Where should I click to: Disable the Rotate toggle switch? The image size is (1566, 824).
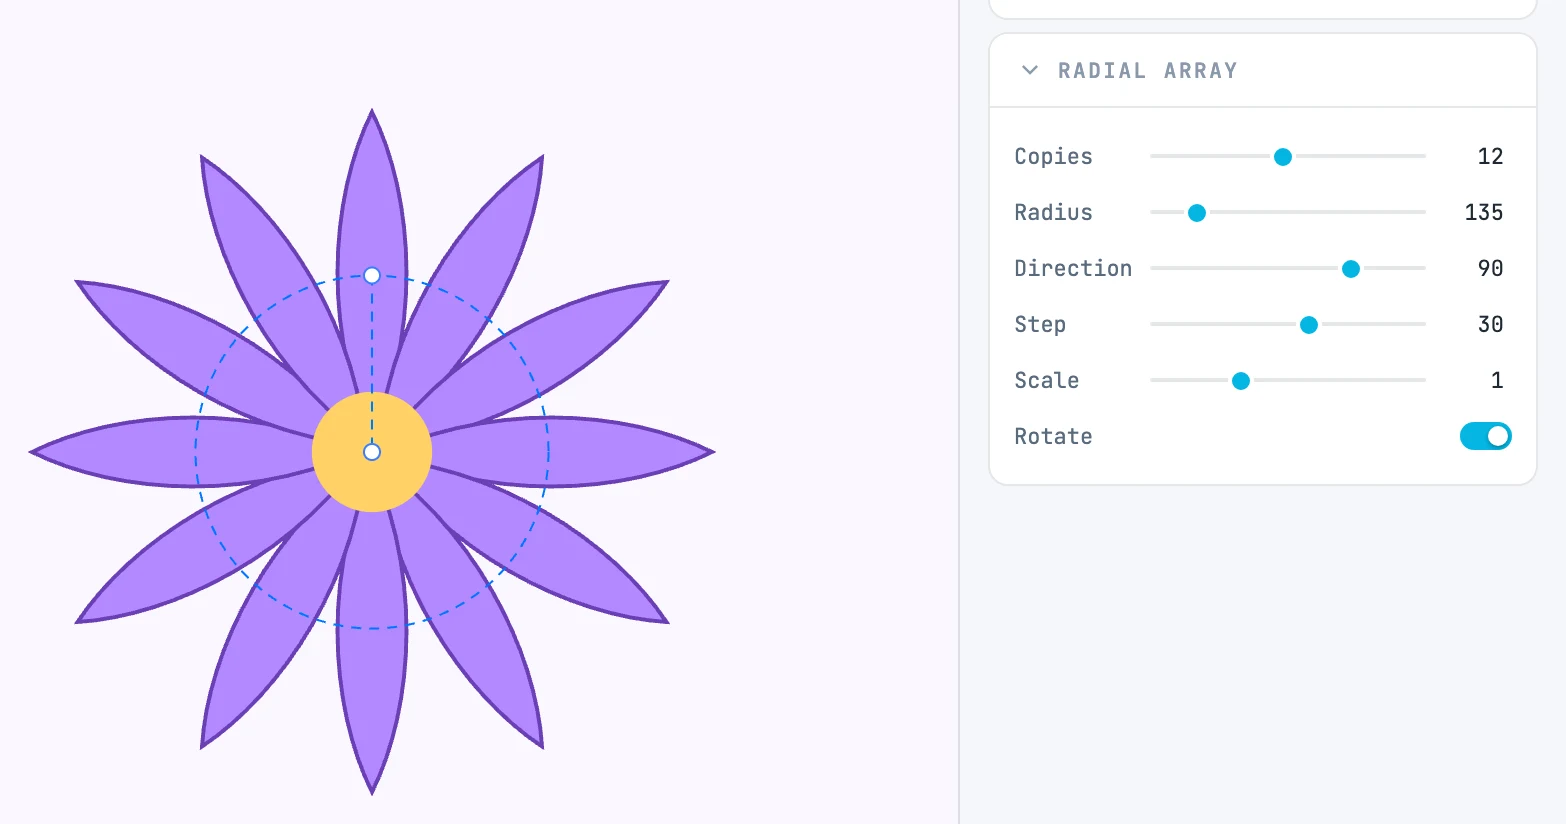pyautogui.click(x=1486, y=436)
